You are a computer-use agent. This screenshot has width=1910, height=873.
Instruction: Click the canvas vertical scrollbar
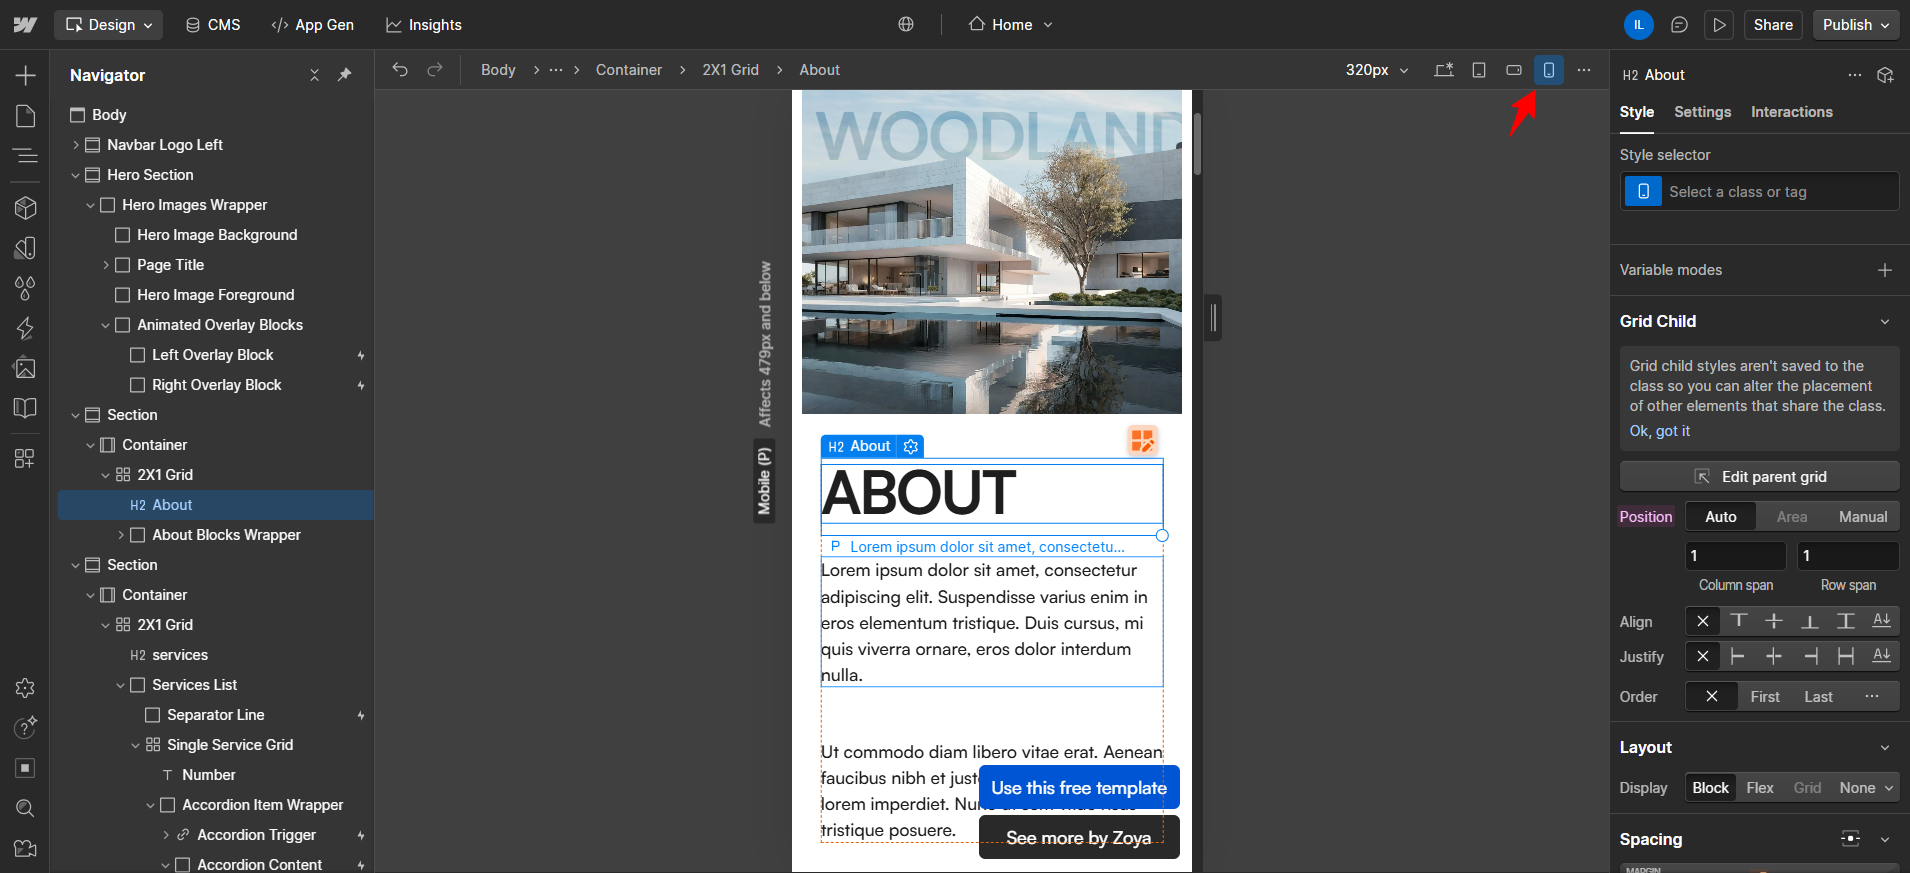point(1196,144)
